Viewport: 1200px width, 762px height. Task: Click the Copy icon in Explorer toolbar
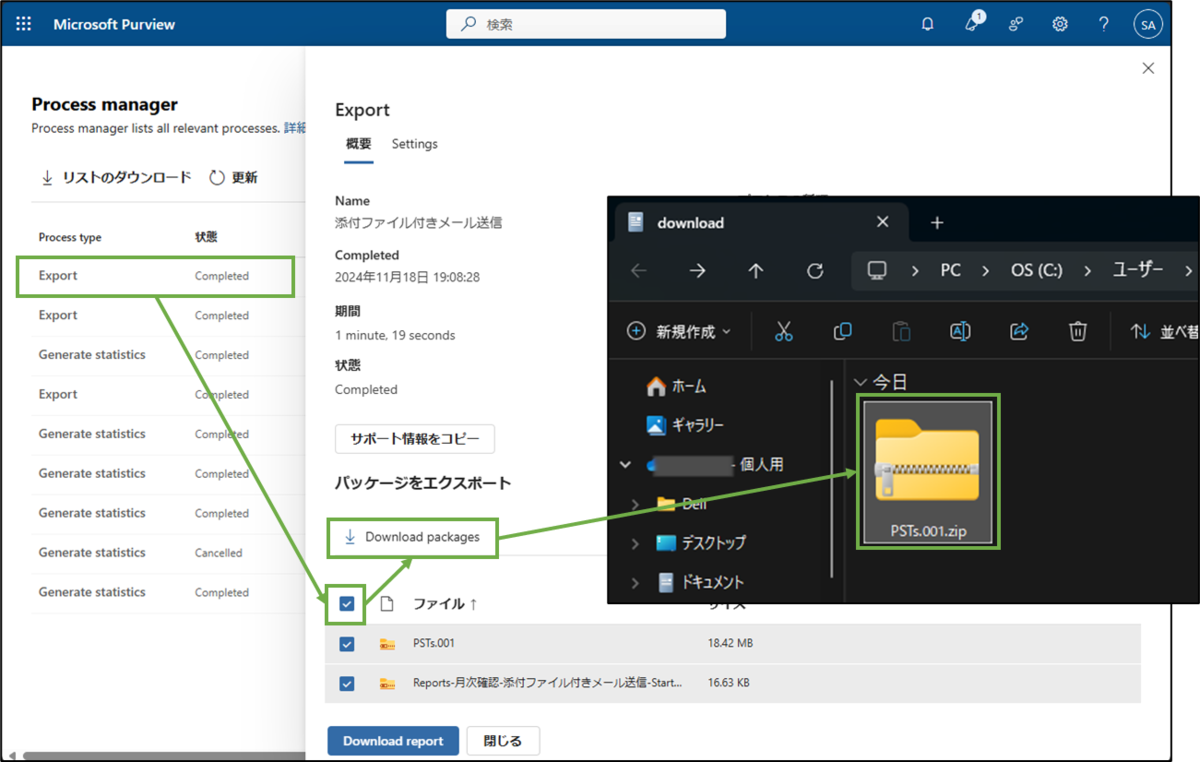[x=842, y=332]
